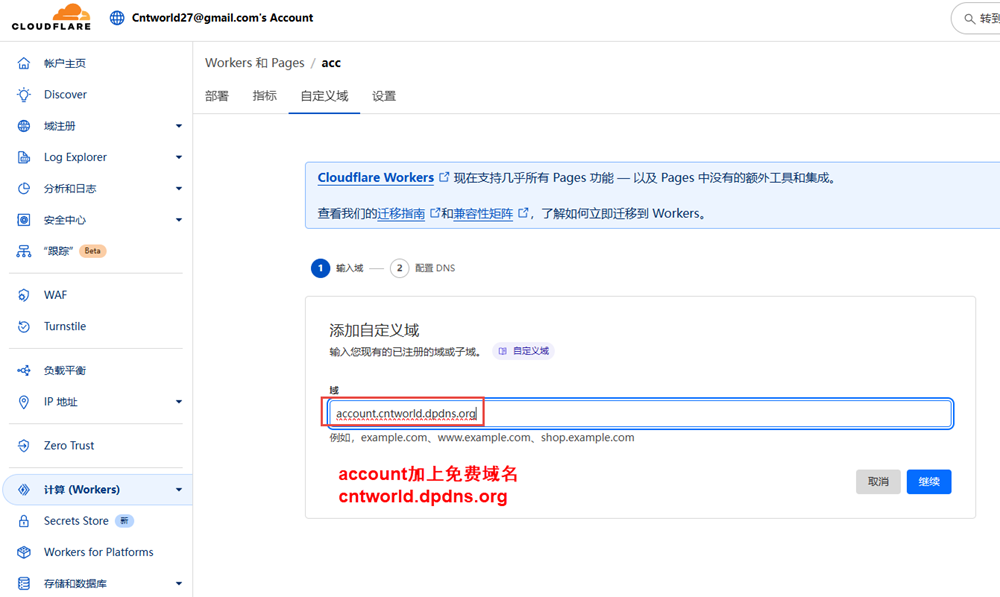Click the IP 地址 location pin icon

[x=24, y=402]
